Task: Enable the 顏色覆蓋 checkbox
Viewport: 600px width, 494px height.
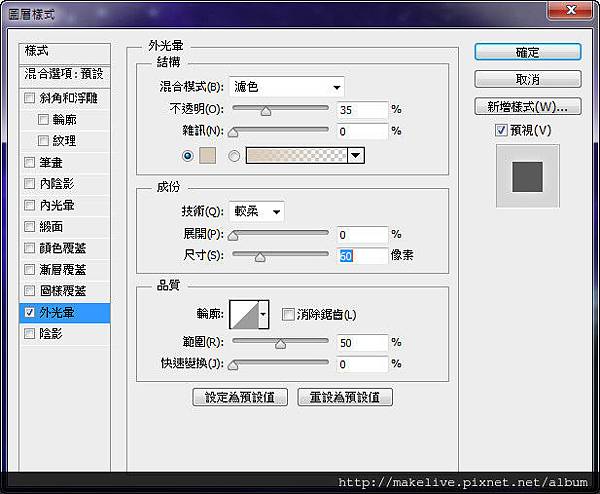Action: 29,248
